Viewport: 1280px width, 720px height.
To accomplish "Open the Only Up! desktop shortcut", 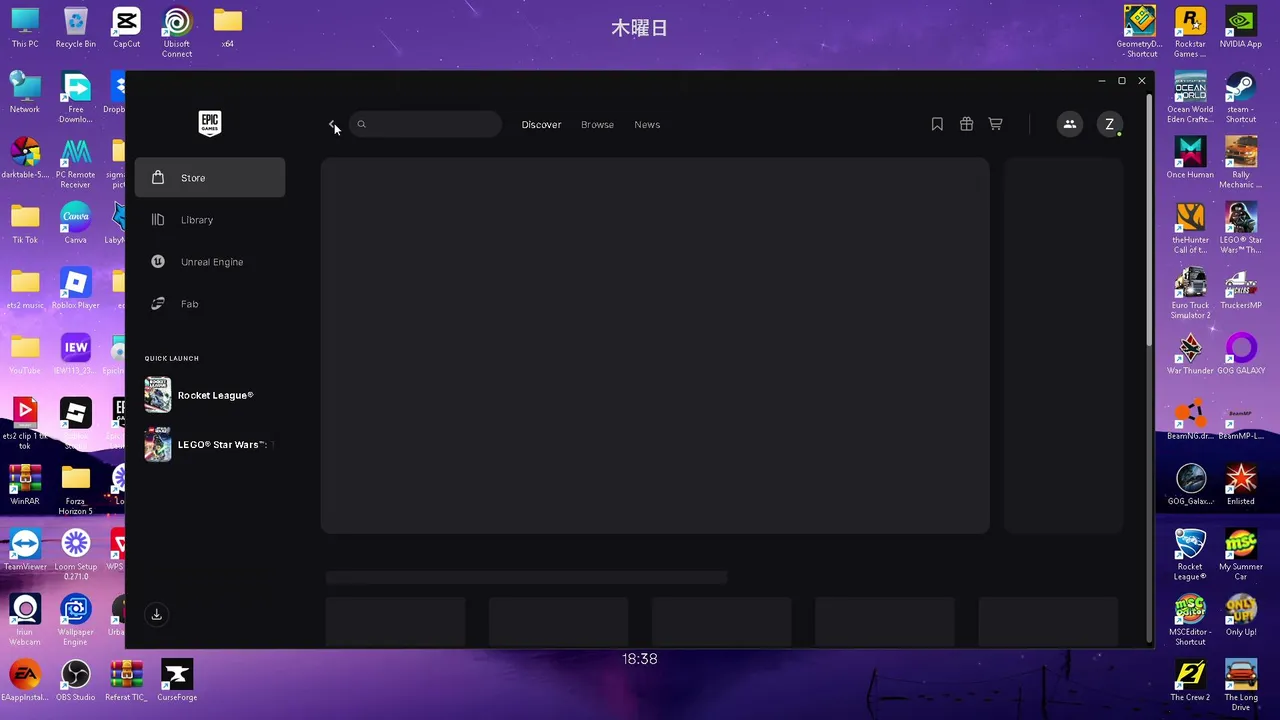I will pos(1241,615).
